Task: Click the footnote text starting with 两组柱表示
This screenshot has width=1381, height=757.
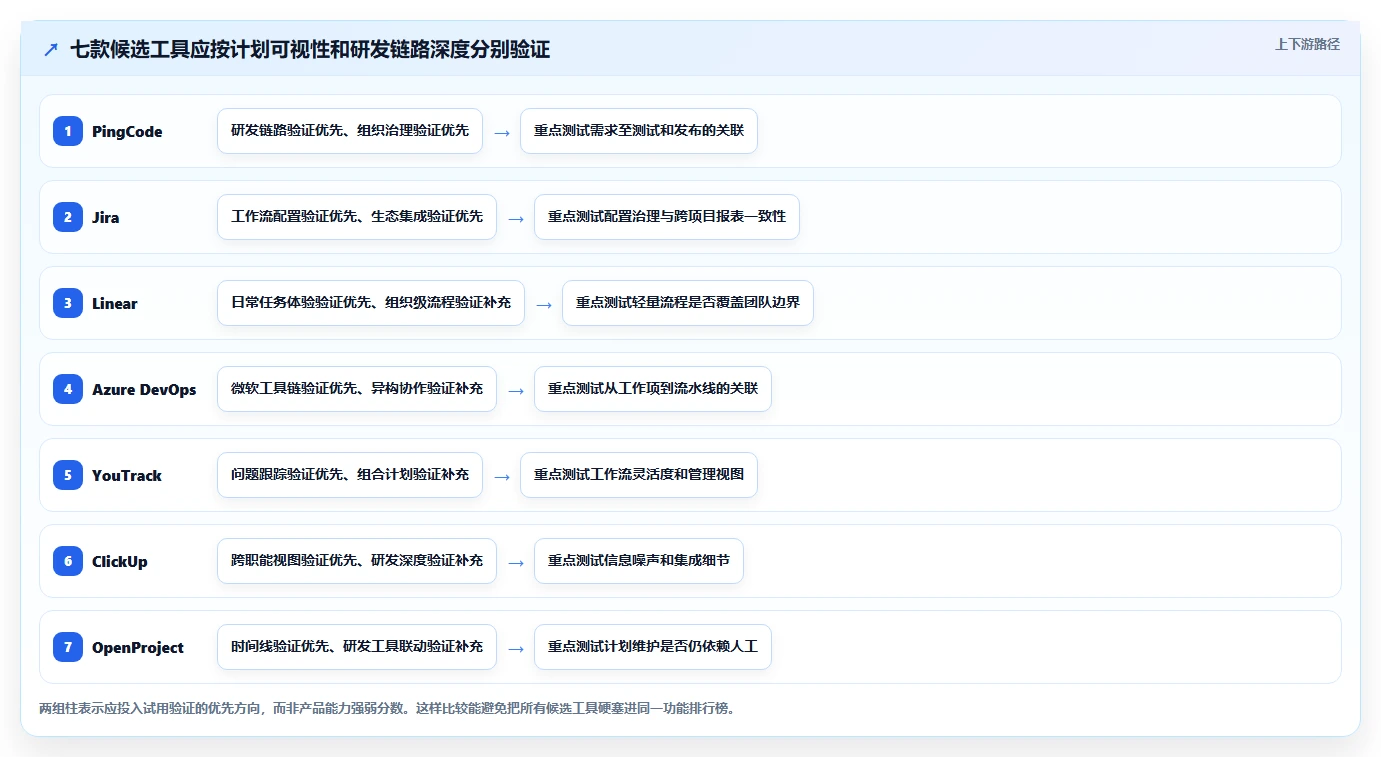Action: point(387,709)
